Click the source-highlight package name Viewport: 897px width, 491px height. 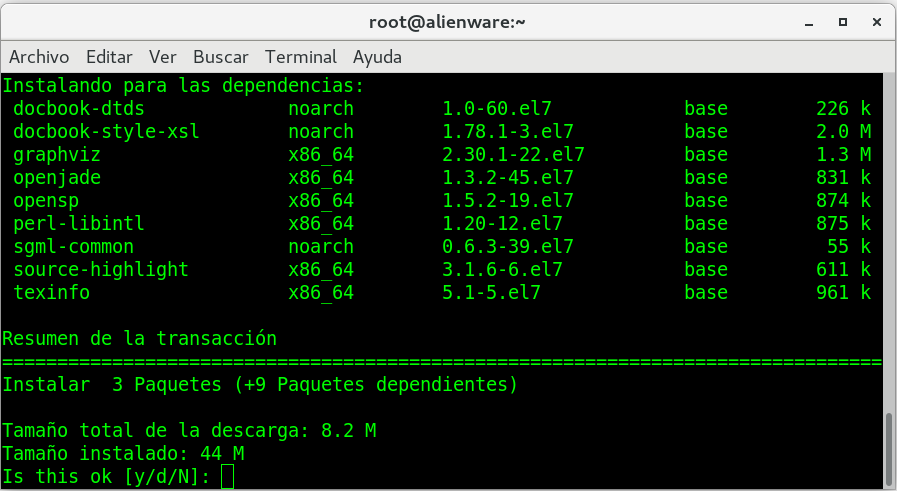[101, 269]
